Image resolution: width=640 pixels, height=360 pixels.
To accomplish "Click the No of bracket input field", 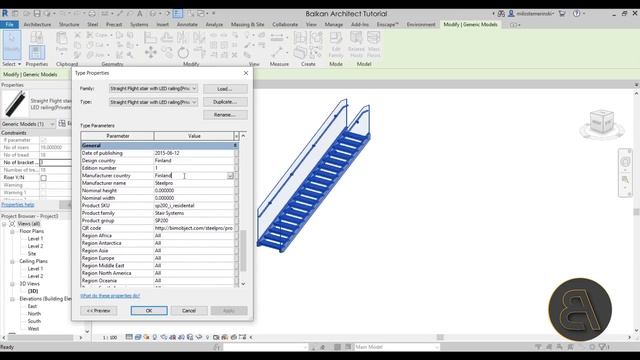I will [55, 162].
